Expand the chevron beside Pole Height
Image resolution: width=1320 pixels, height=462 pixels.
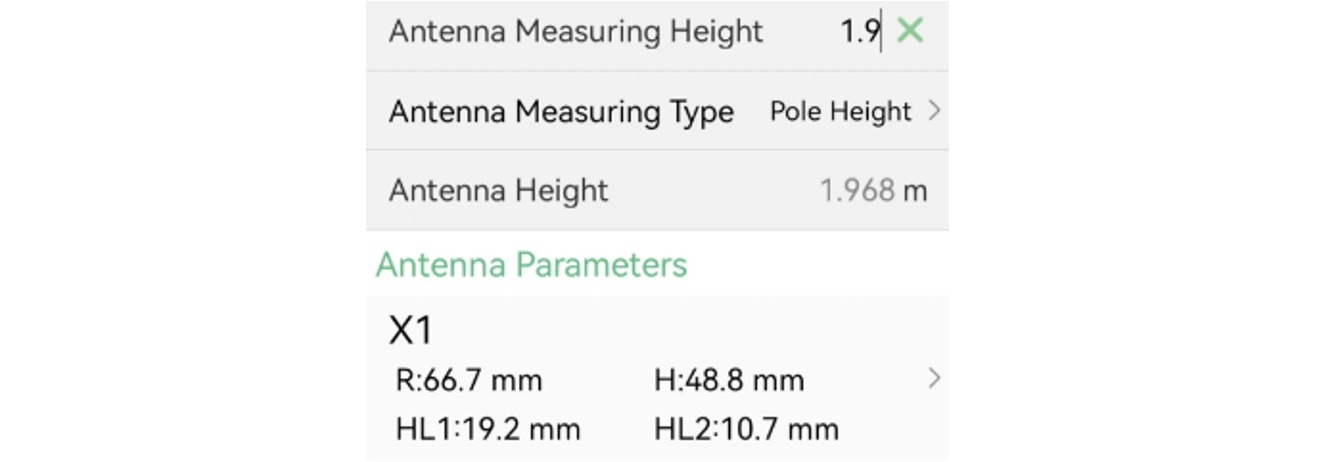tap(935, 111)
